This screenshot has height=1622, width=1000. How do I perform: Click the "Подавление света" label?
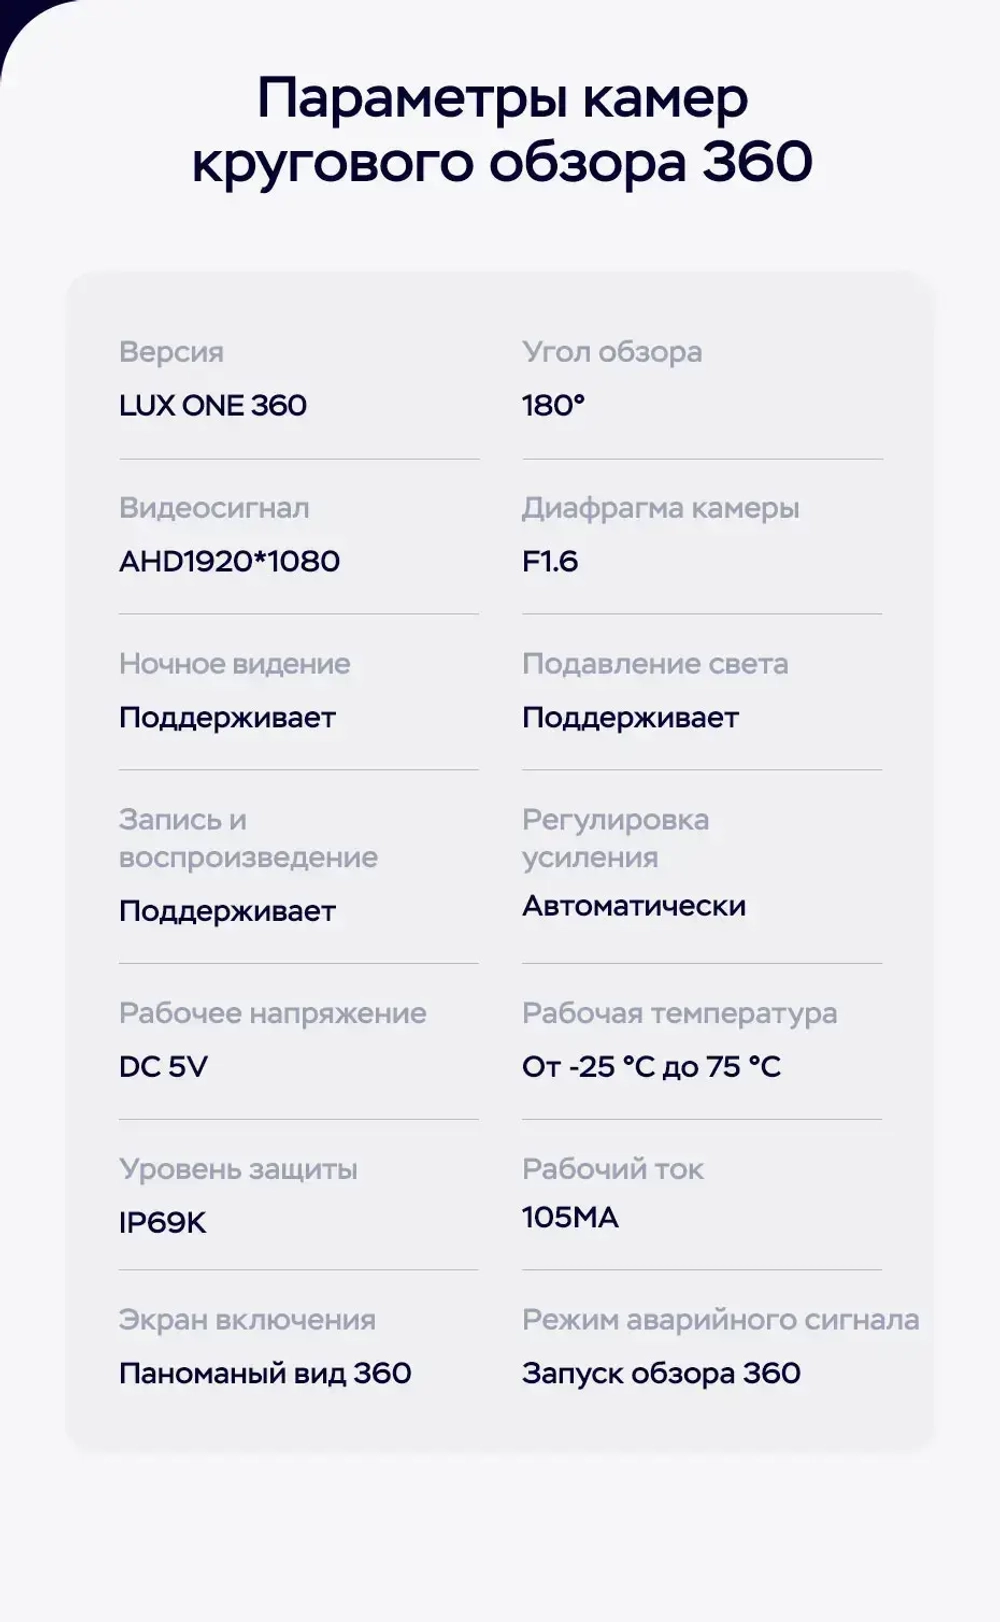coord(655,664)
